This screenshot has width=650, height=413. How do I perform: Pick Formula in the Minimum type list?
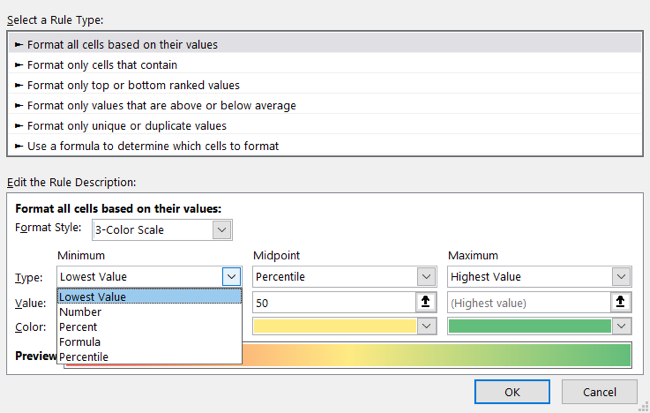pyautogui.click(x=80, y=342)
